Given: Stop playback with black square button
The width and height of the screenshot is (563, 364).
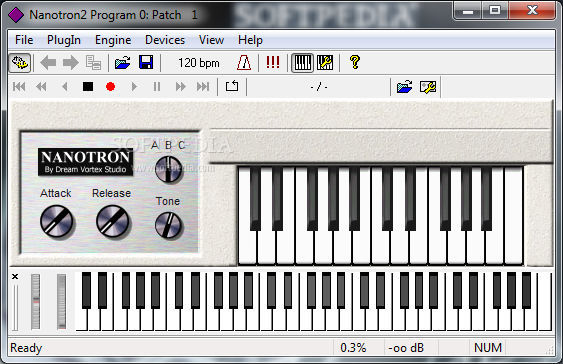Looking at the screenshot, I should [x=88, y=87].
